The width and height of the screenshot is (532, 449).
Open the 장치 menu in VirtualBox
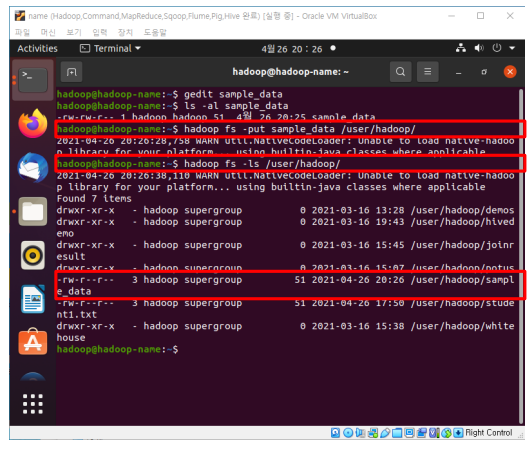click(125, 32)
